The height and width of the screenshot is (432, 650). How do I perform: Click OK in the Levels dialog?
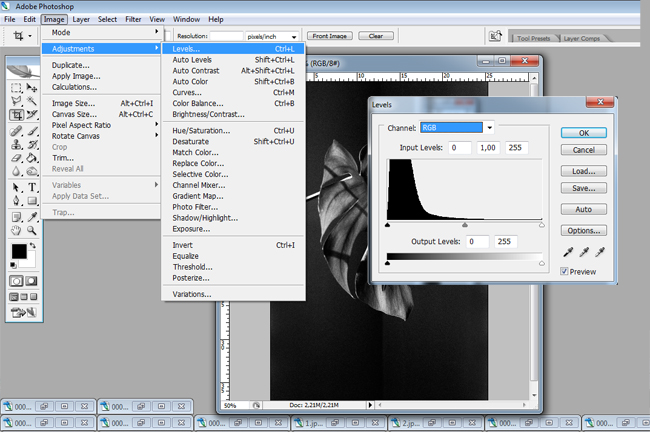tap(584, 133)
